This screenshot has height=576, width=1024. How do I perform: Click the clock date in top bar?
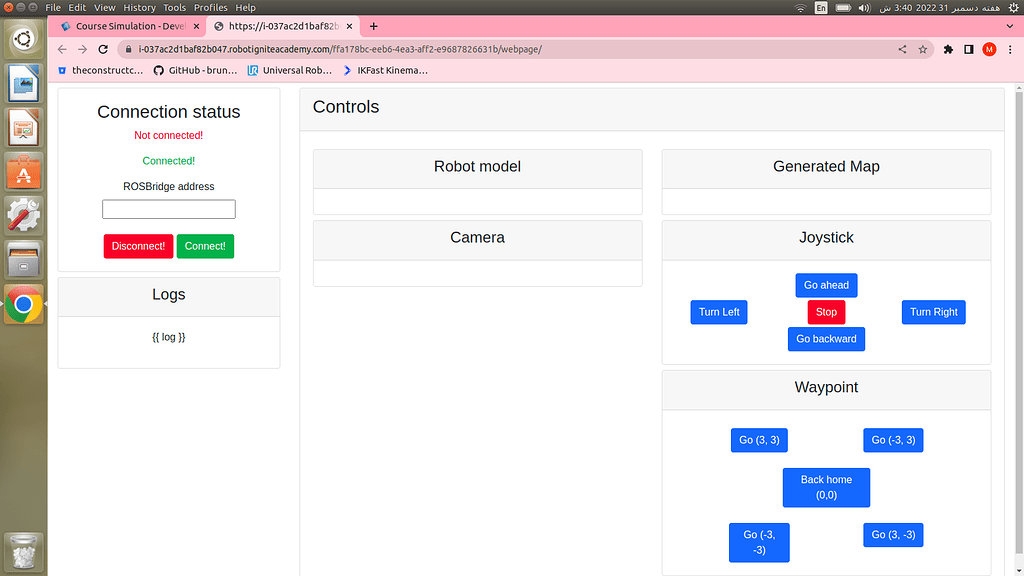[940, 8]
